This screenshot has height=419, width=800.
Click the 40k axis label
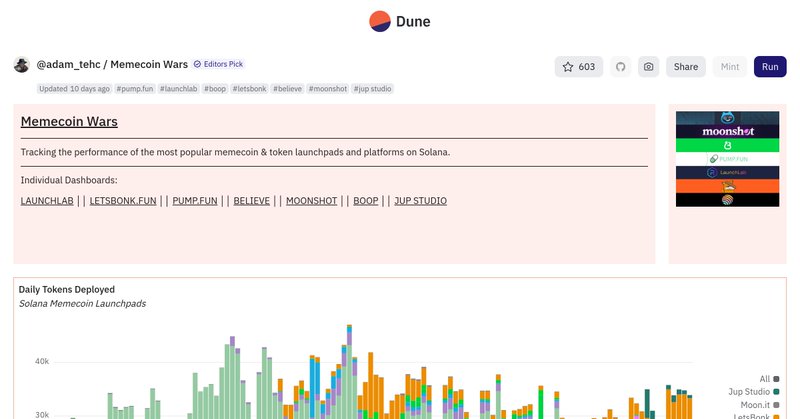[x=42, y=361]
